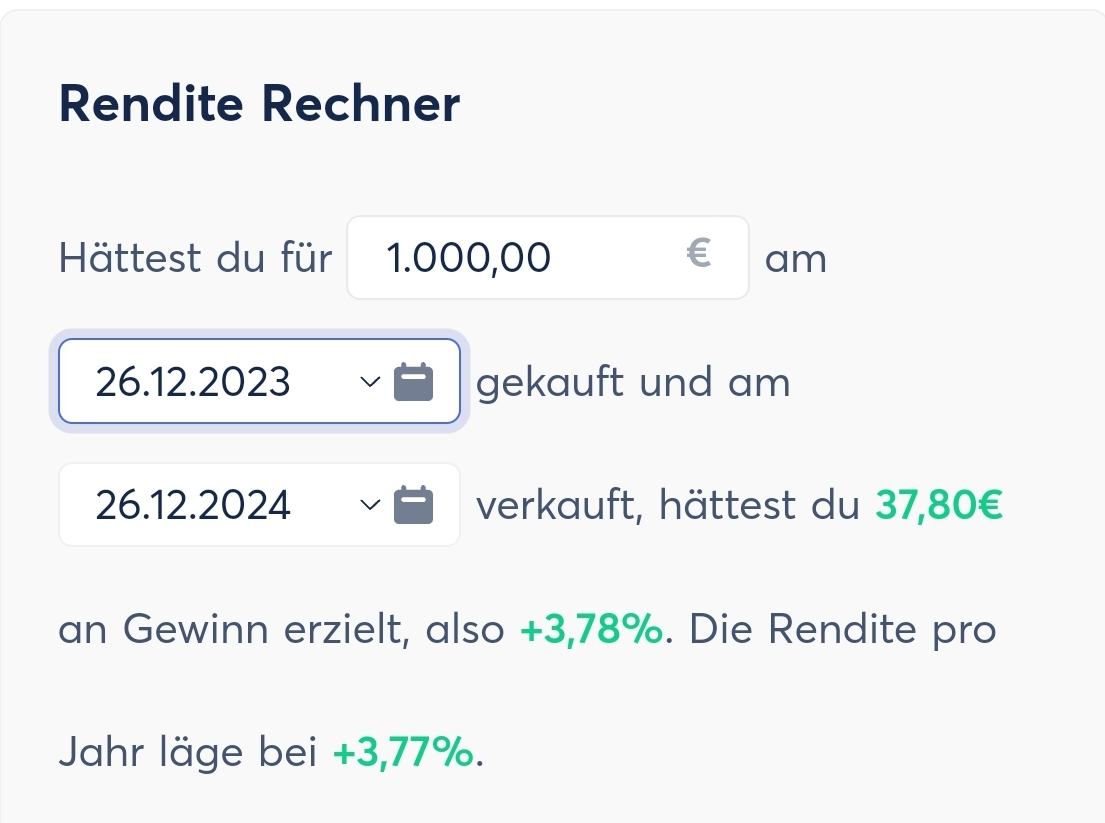
Task: Select the 26.12.2024 sale date text
Action: (x=193, y=505)
